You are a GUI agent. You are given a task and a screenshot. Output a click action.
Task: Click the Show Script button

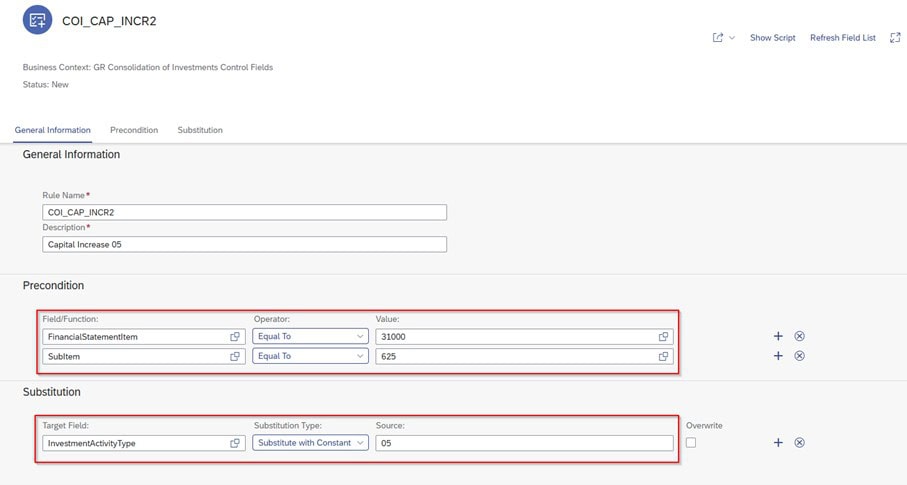pos(772,38)
